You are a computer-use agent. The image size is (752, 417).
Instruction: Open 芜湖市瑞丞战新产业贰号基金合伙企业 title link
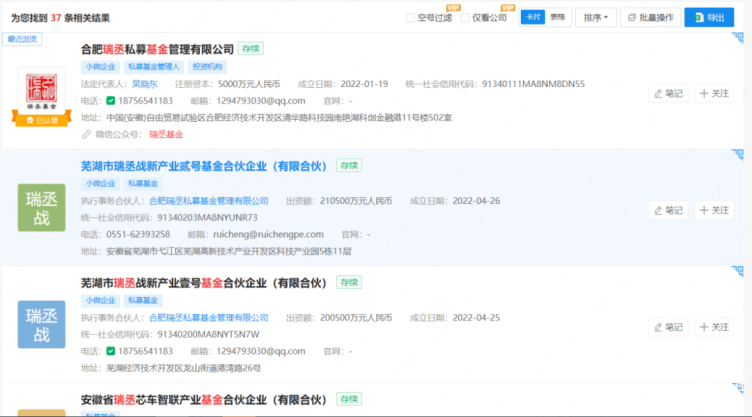(203, 166)
